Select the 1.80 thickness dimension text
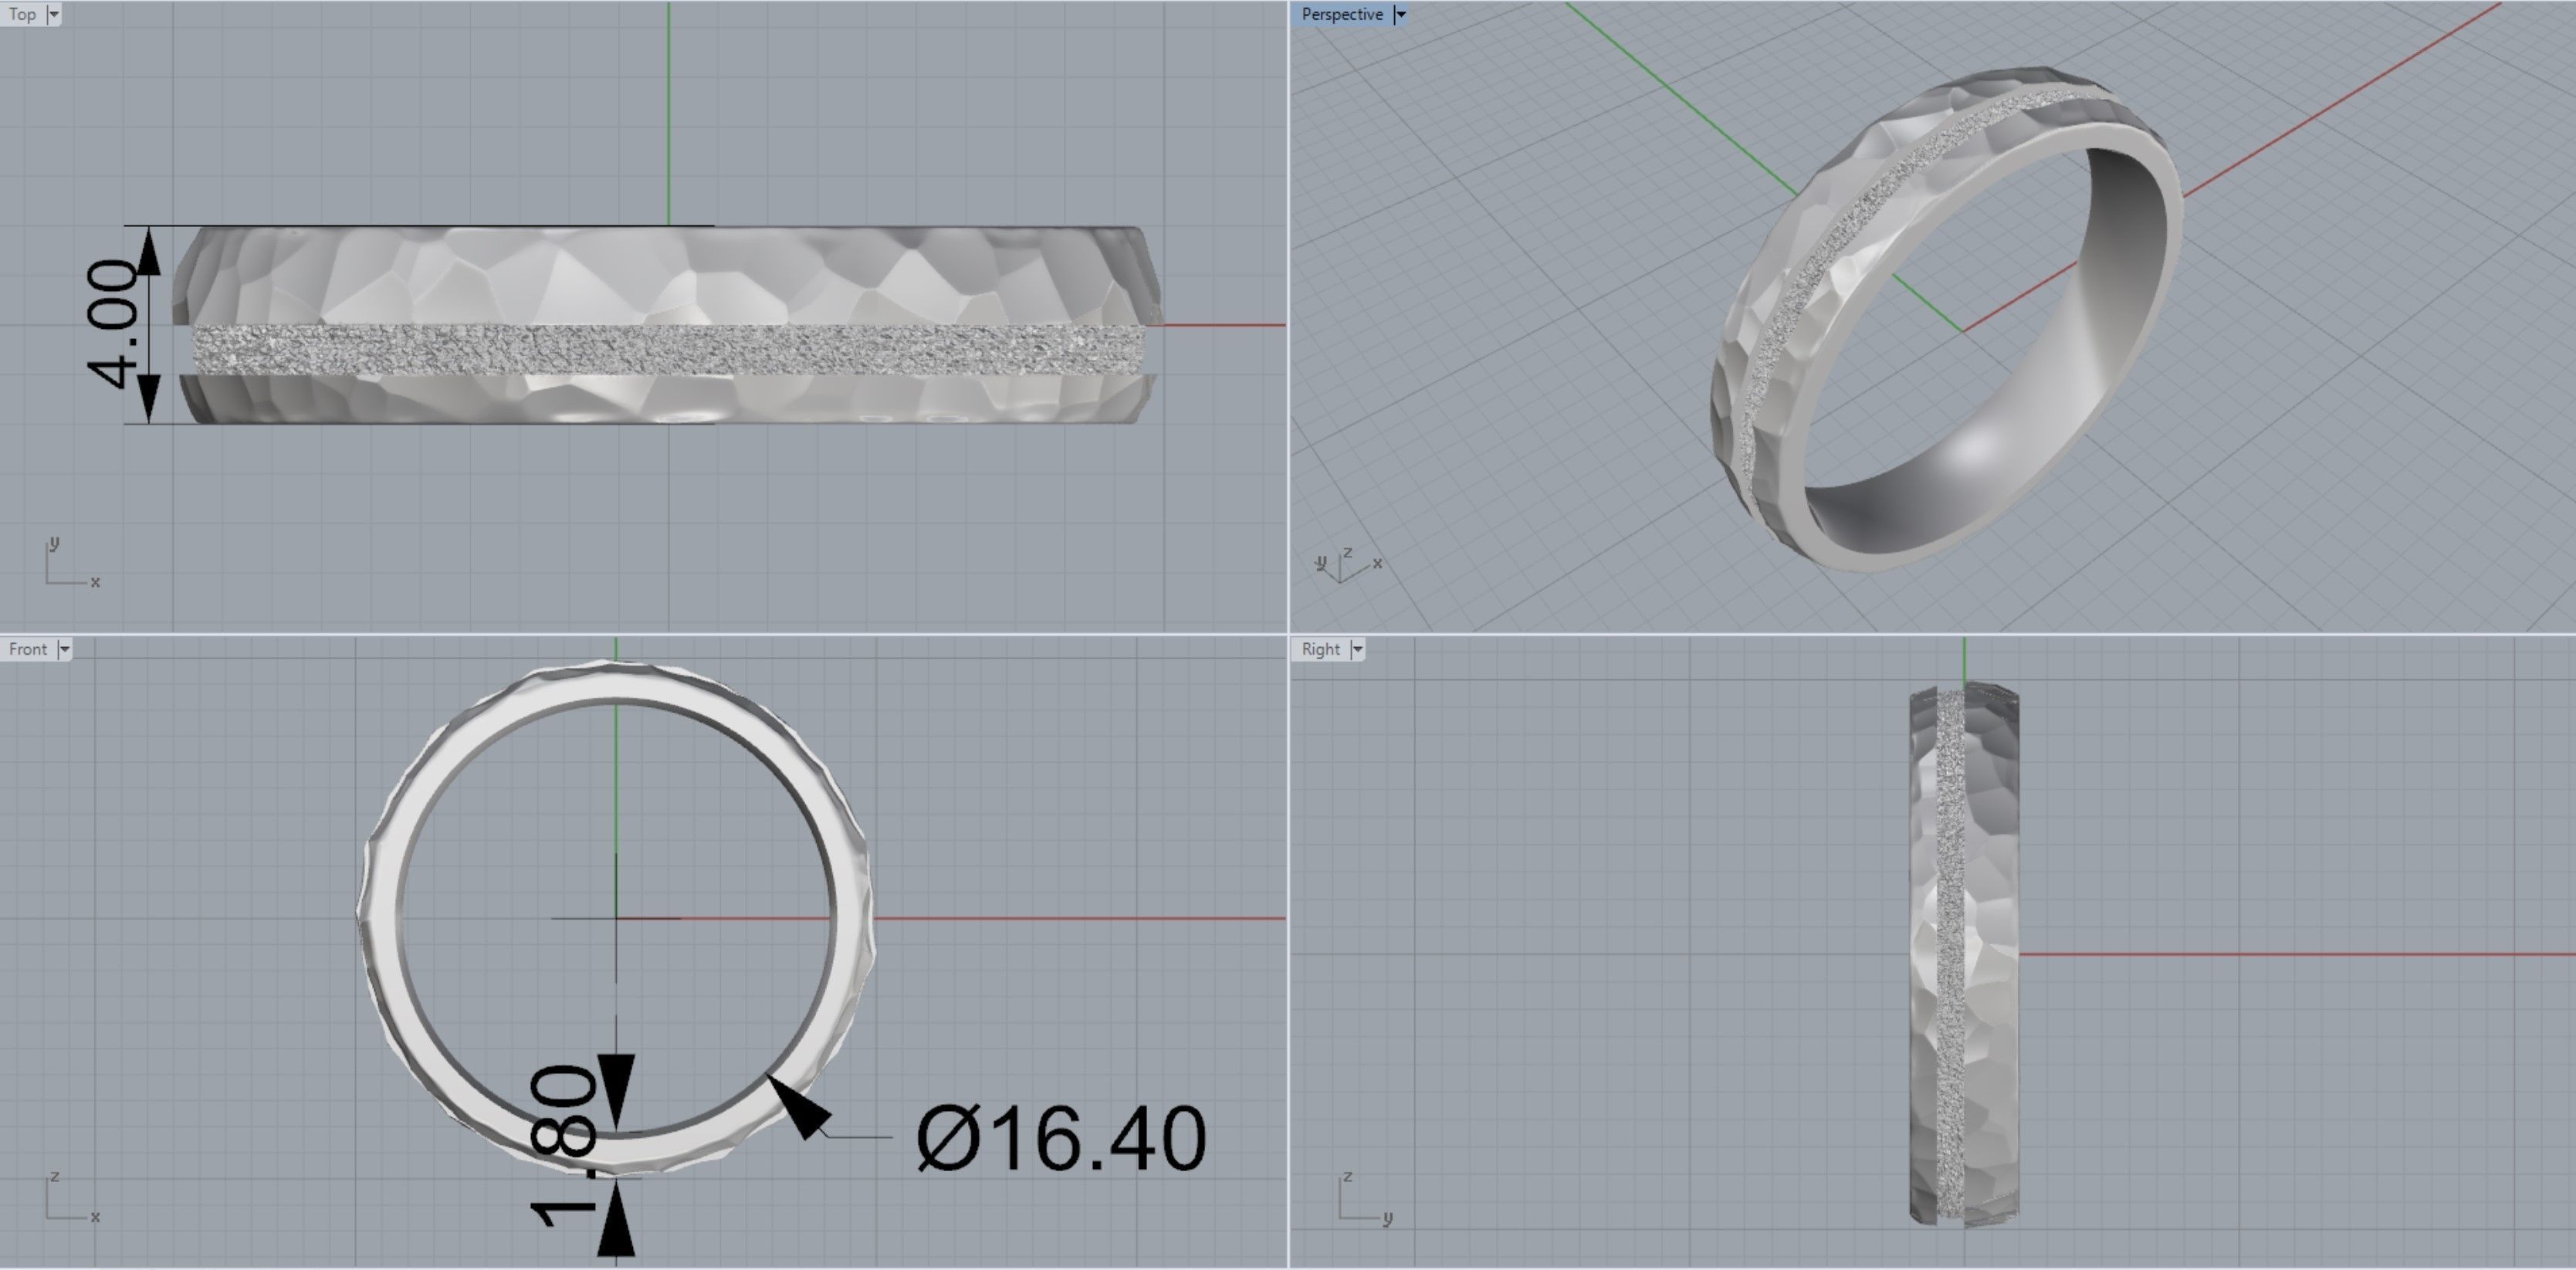 [x=565, y=1142]
